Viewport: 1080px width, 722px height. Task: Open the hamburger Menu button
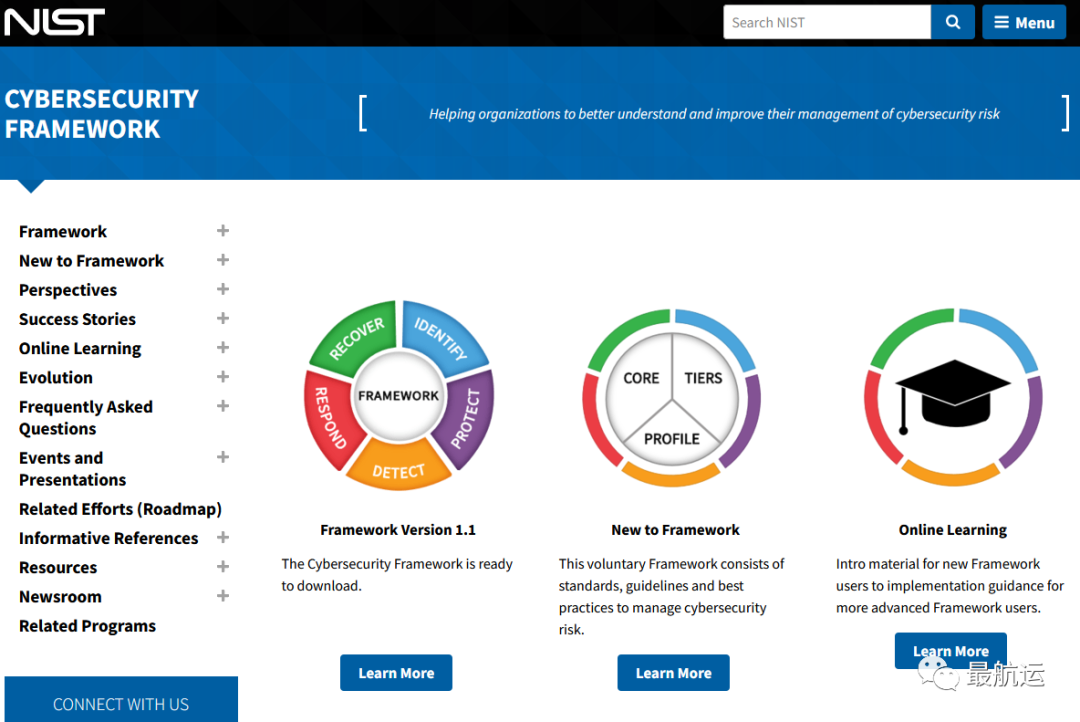pos(1024,22)
